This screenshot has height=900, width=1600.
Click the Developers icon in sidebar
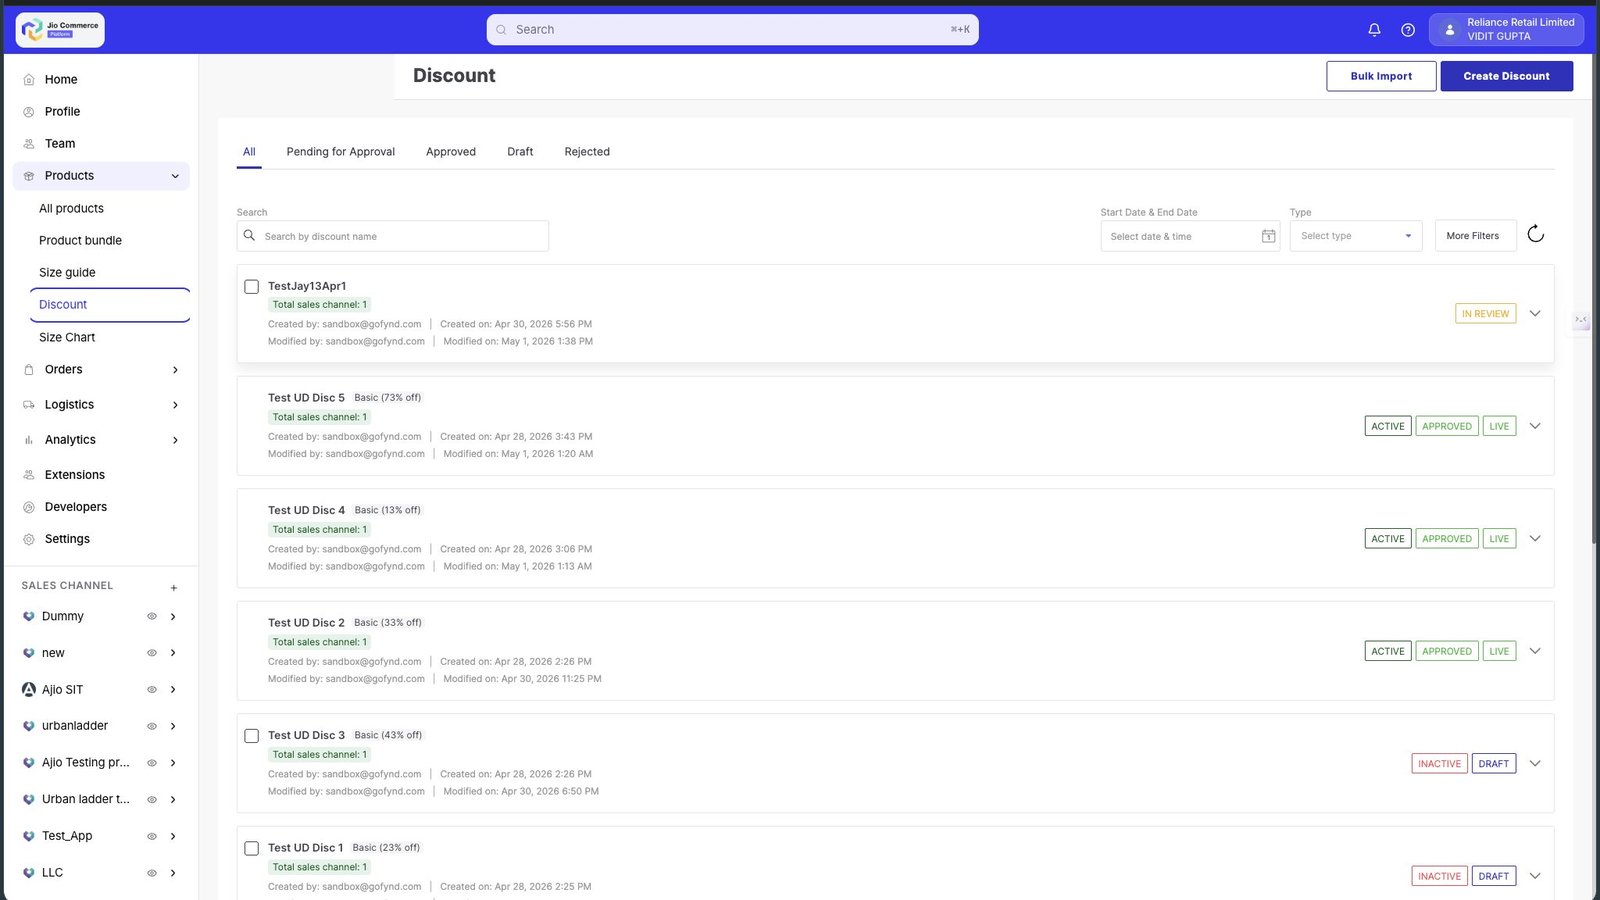click(x=29, y=507)
